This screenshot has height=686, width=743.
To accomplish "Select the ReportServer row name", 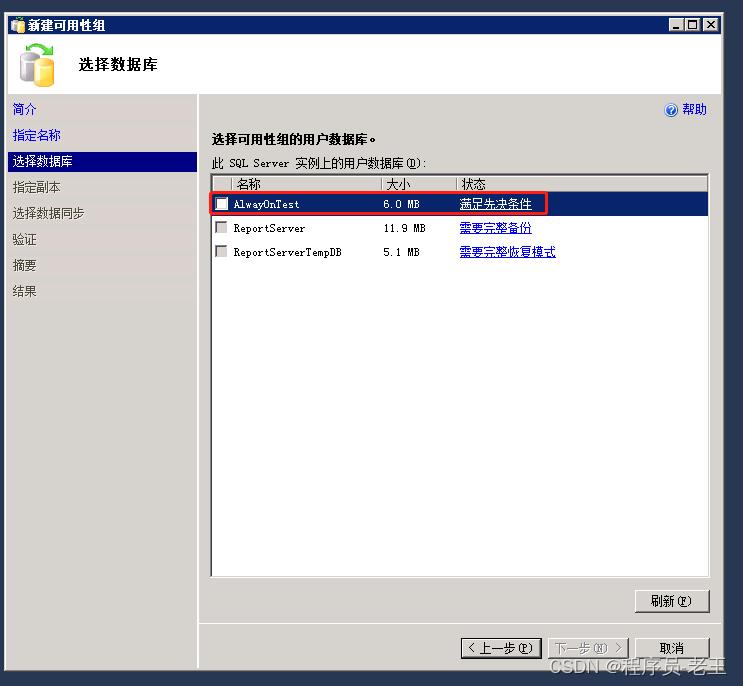I will click(x=269, y=228).
